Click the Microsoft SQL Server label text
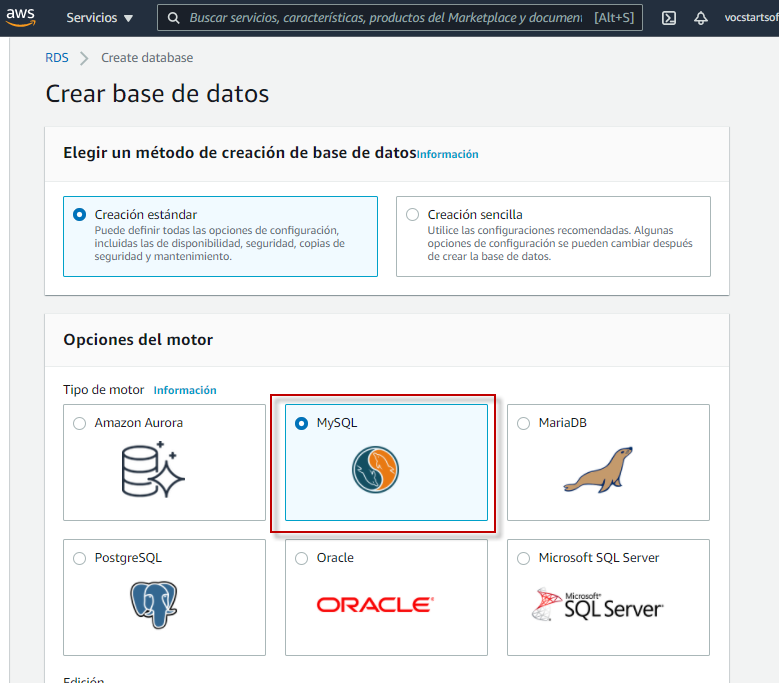The image size is (779, 683). point(599,558)
